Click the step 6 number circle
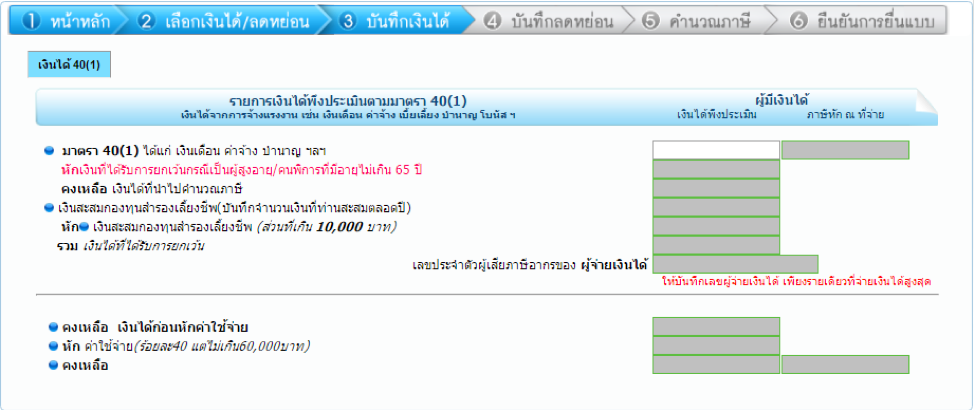974x410 pixels. (x=797, y=21)
